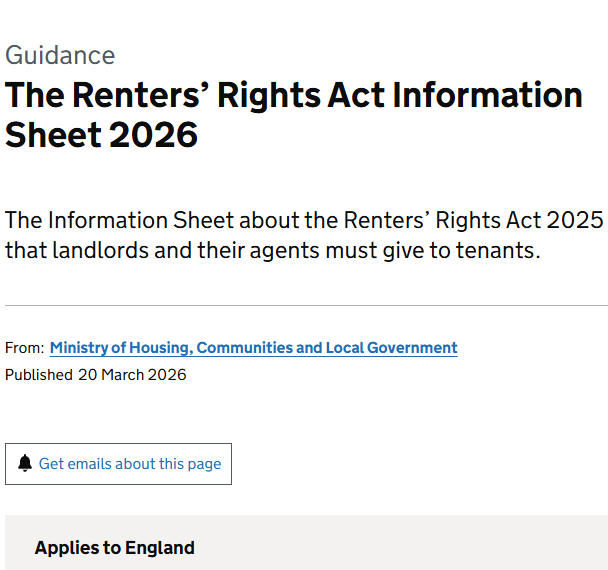Click the 'Guidance' label above the title
Viewport: 608px width, 570px height.
pos(60,55)
